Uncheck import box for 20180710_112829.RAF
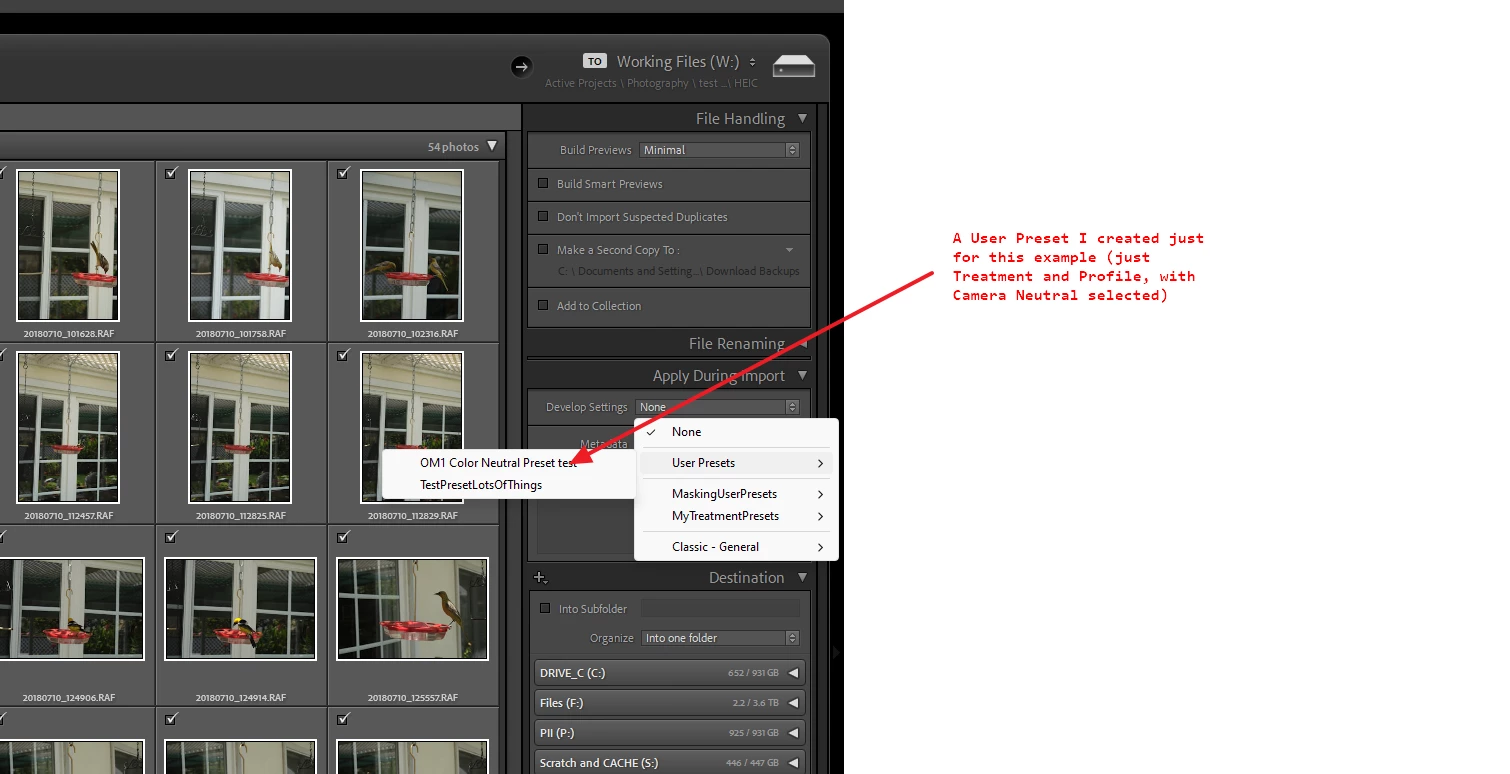The image size is (1510, 774). [344, 355]
